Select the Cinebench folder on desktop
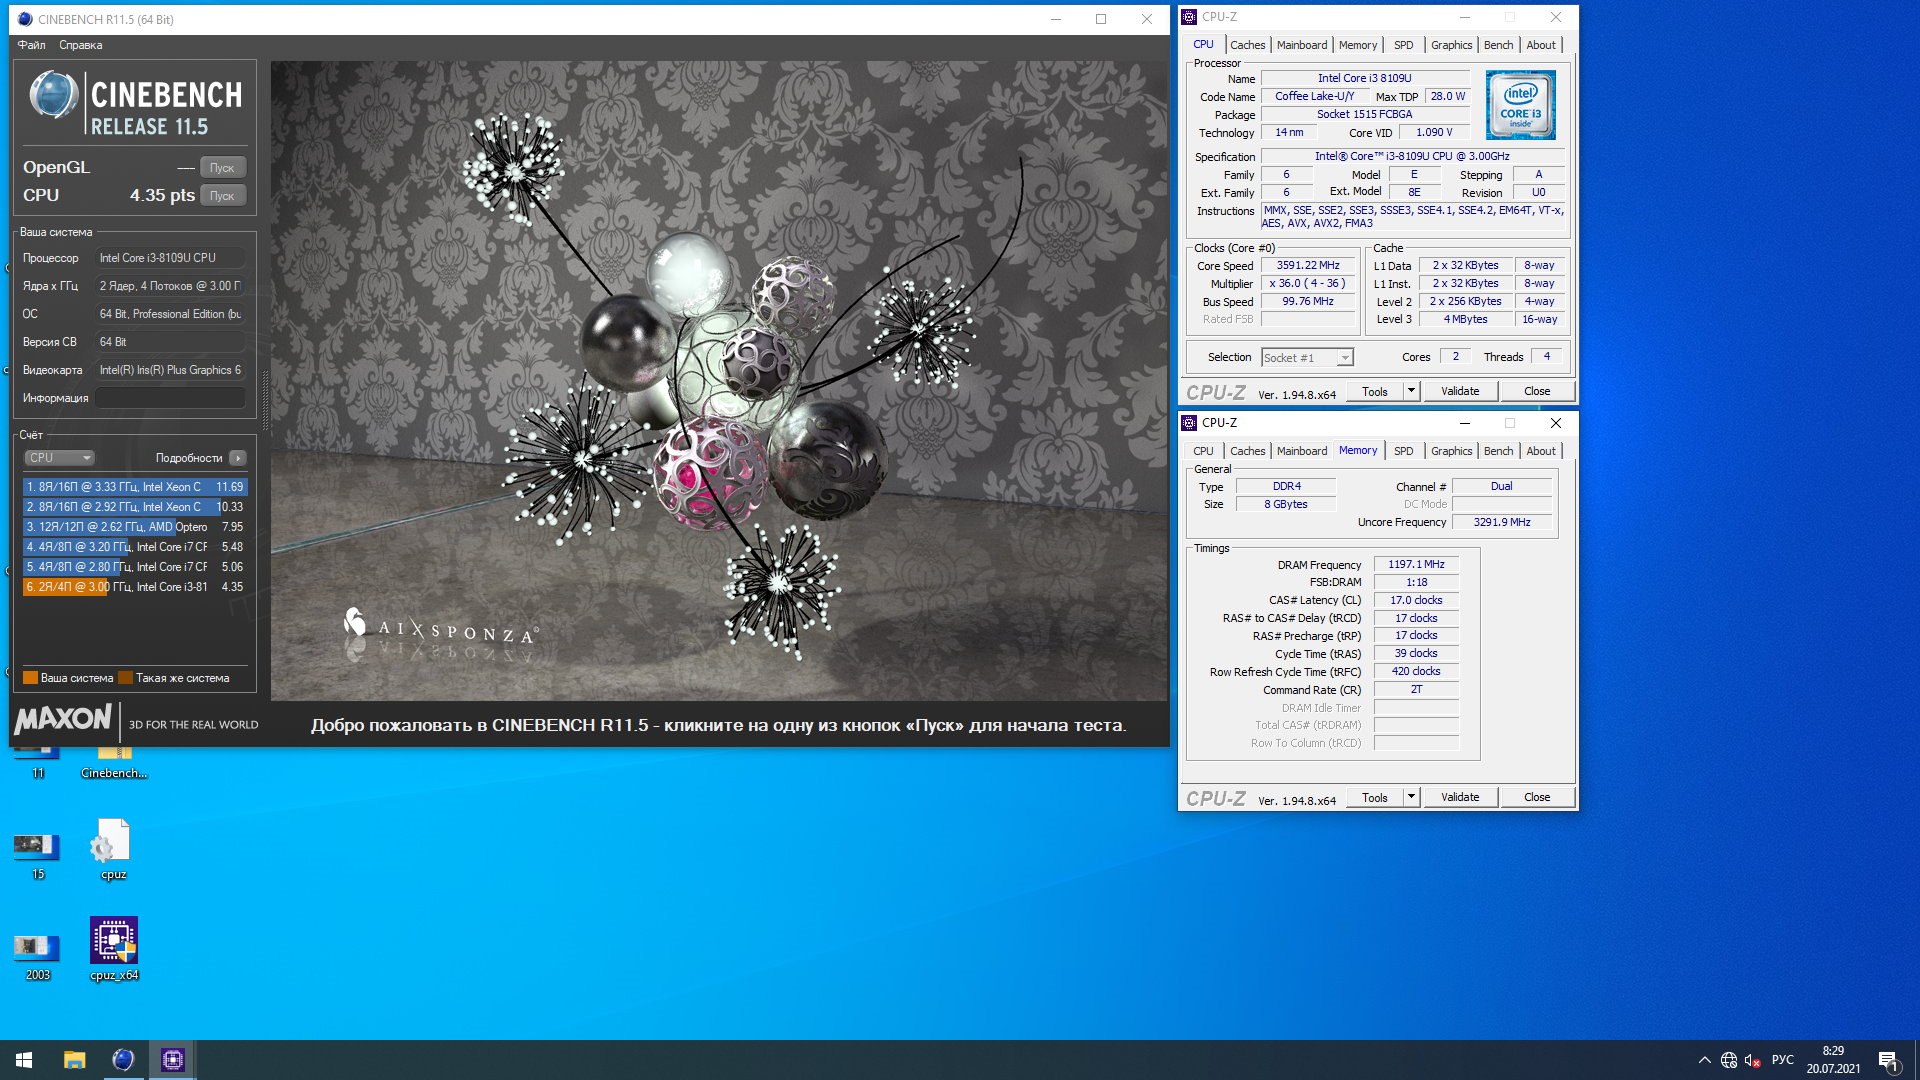 114,764
